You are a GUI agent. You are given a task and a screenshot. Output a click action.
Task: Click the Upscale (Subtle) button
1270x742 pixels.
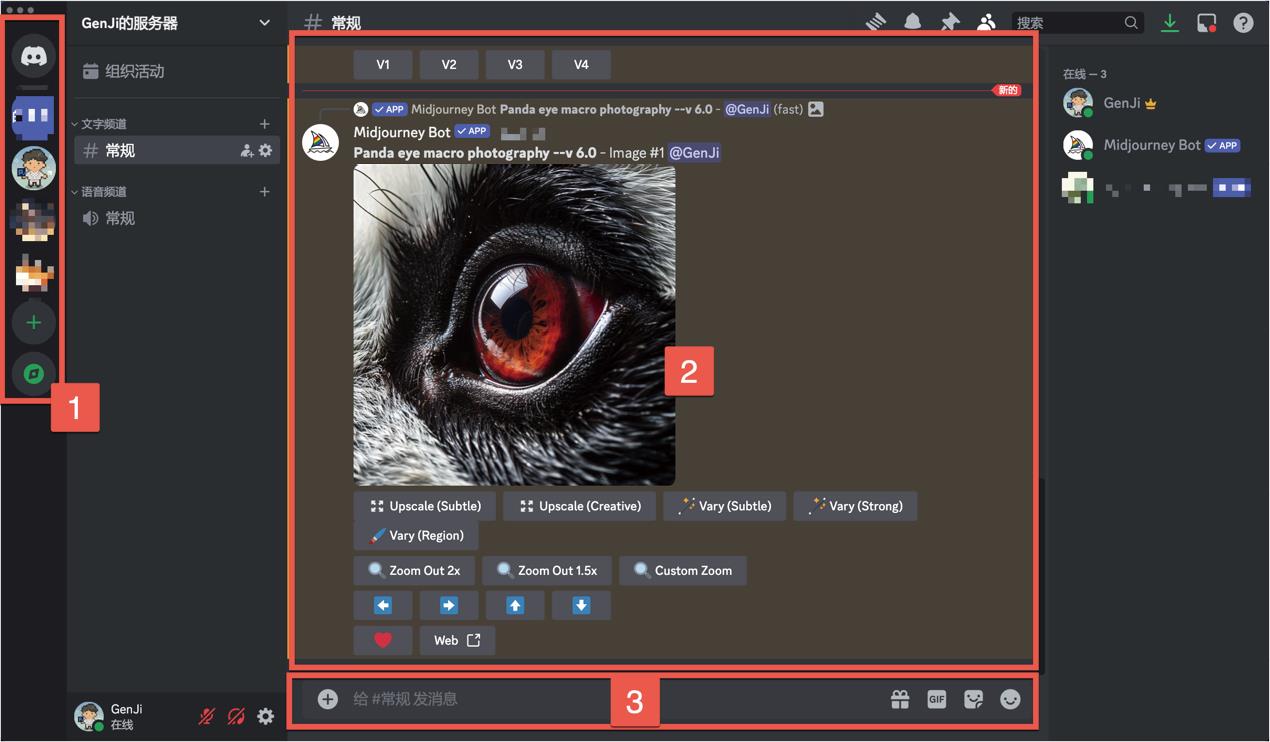point(425,506)
